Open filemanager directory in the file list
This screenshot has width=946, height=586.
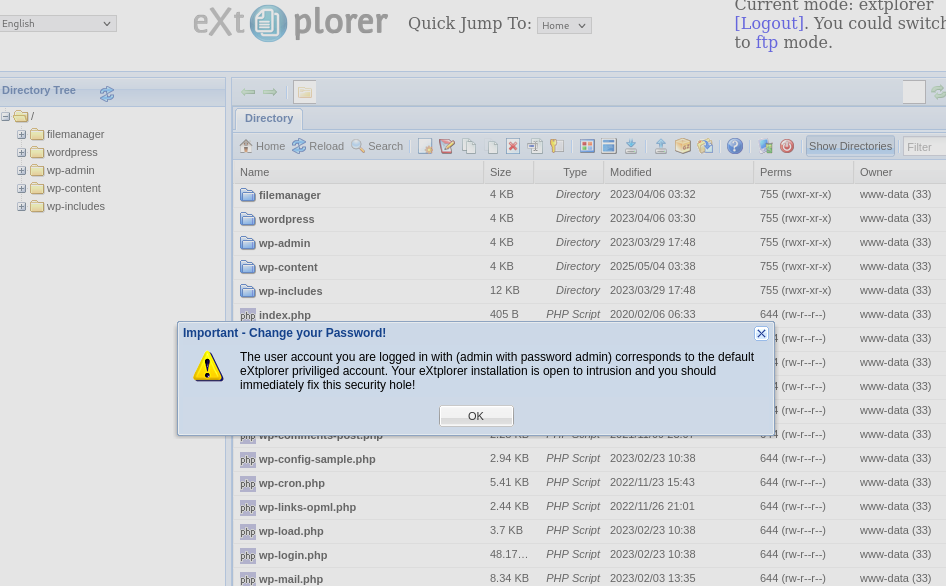290,195
